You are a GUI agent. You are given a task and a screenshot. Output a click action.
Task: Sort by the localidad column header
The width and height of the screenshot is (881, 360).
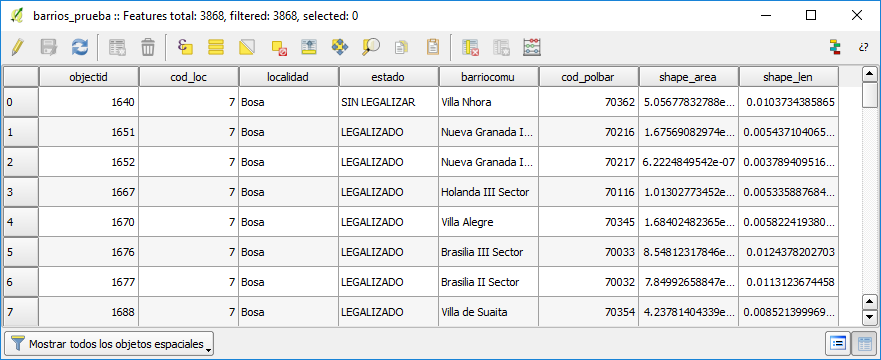(288, 77)
